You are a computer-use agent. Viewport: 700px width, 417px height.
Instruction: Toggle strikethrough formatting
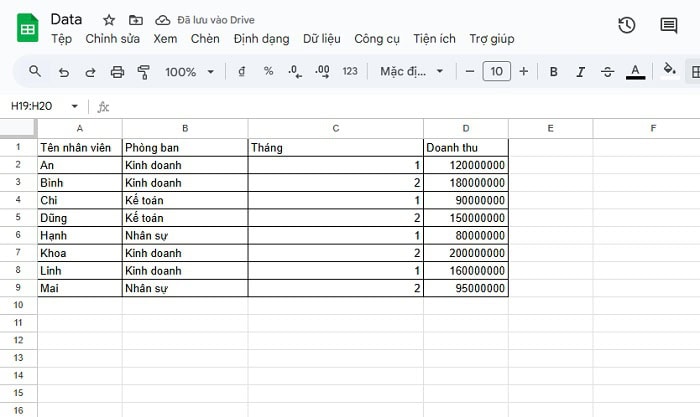607,72
